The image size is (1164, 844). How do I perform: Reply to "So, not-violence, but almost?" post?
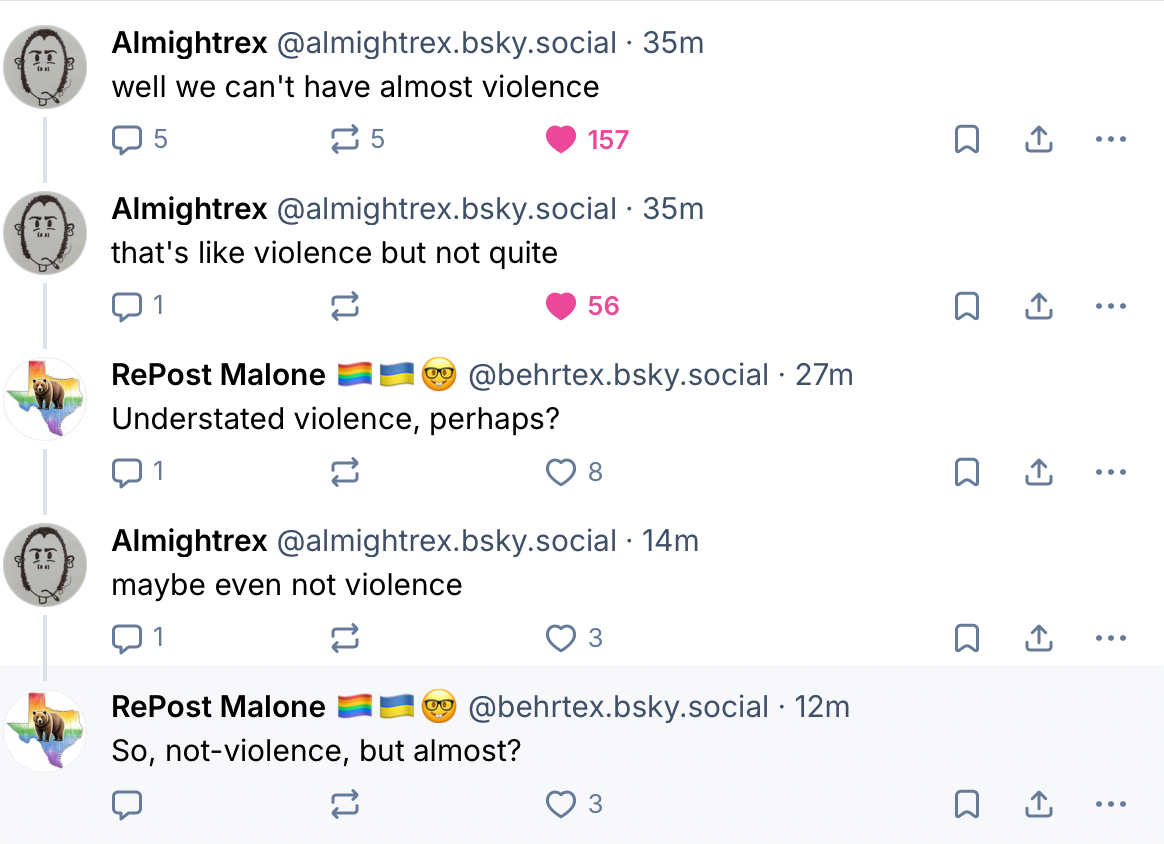point(127,803)
